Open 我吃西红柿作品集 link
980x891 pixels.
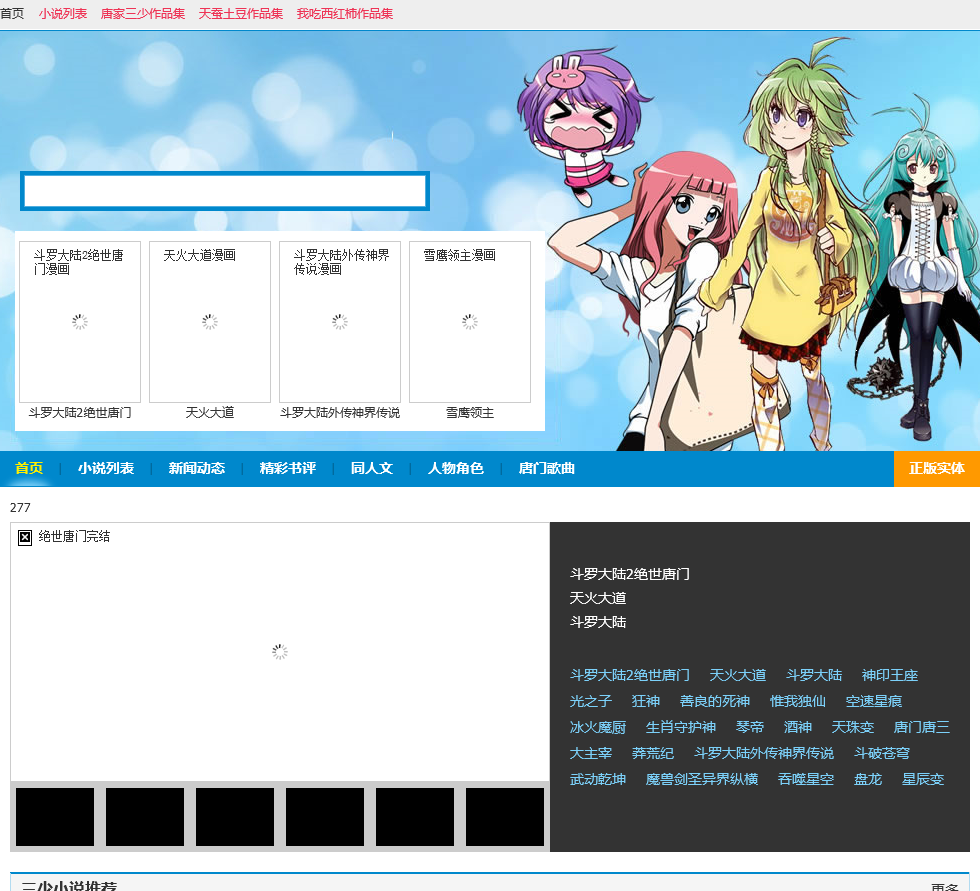pyautogui.click(x=344, y=14)
